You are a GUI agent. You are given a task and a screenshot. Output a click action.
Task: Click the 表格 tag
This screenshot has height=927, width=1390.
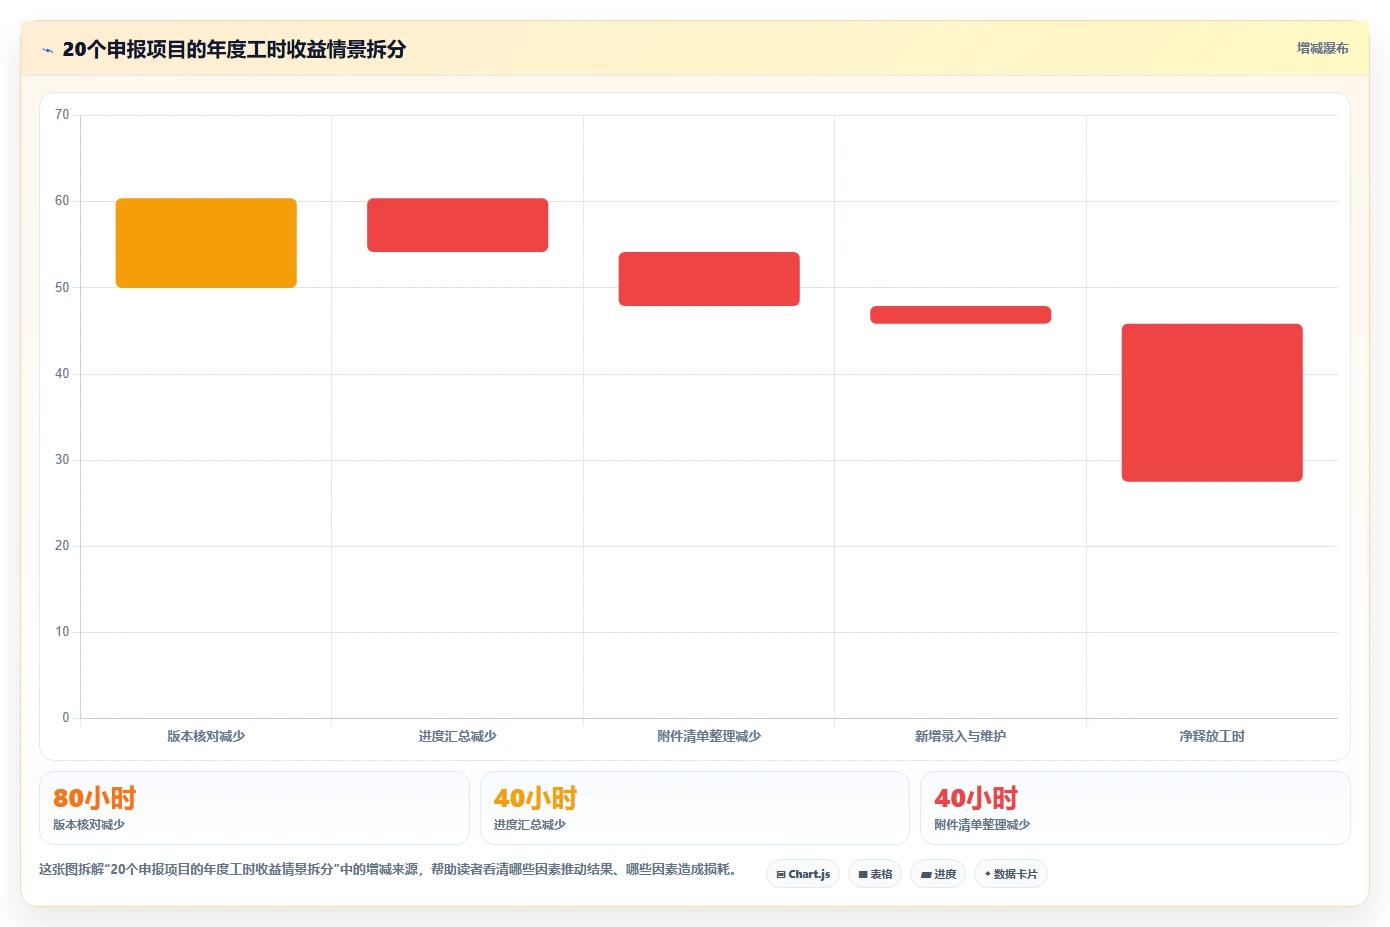(x=875, y=874)
